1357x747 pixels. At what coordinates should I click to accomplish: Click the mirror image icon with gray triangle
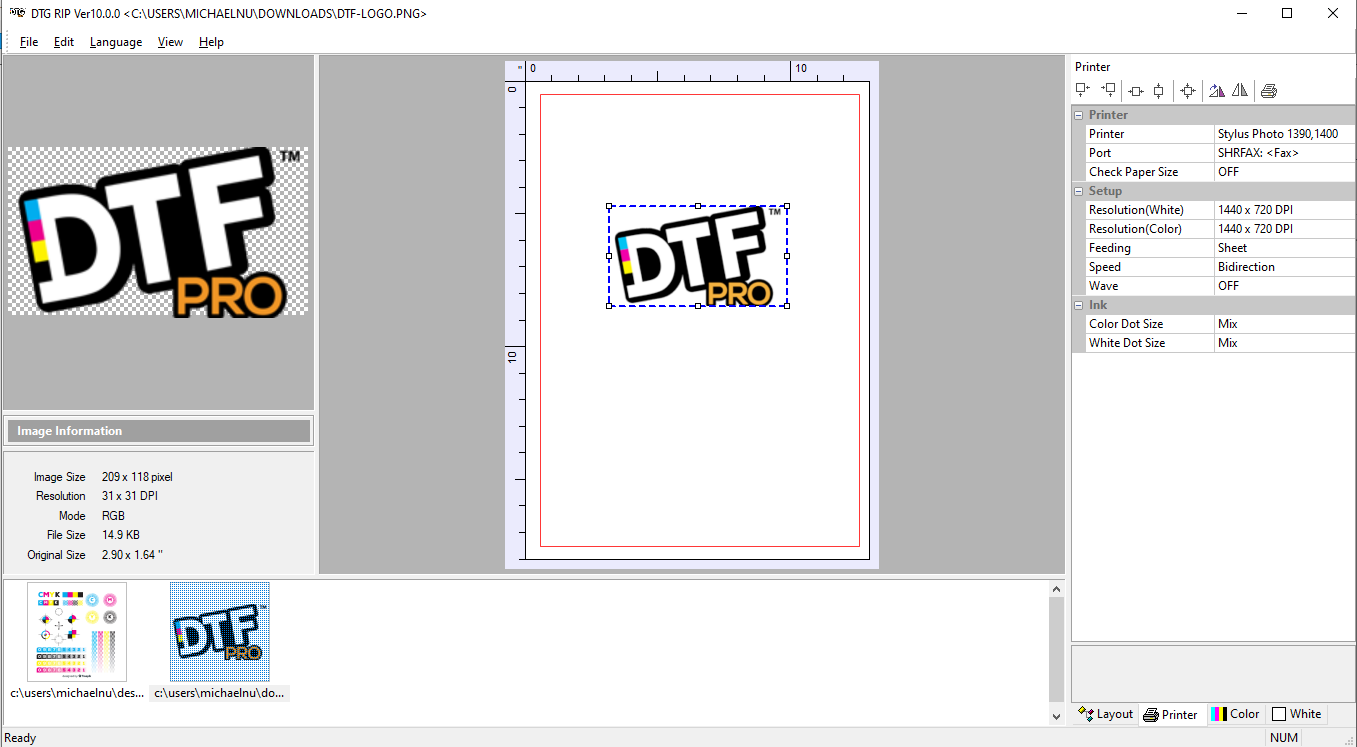[x=1240, y=91]
